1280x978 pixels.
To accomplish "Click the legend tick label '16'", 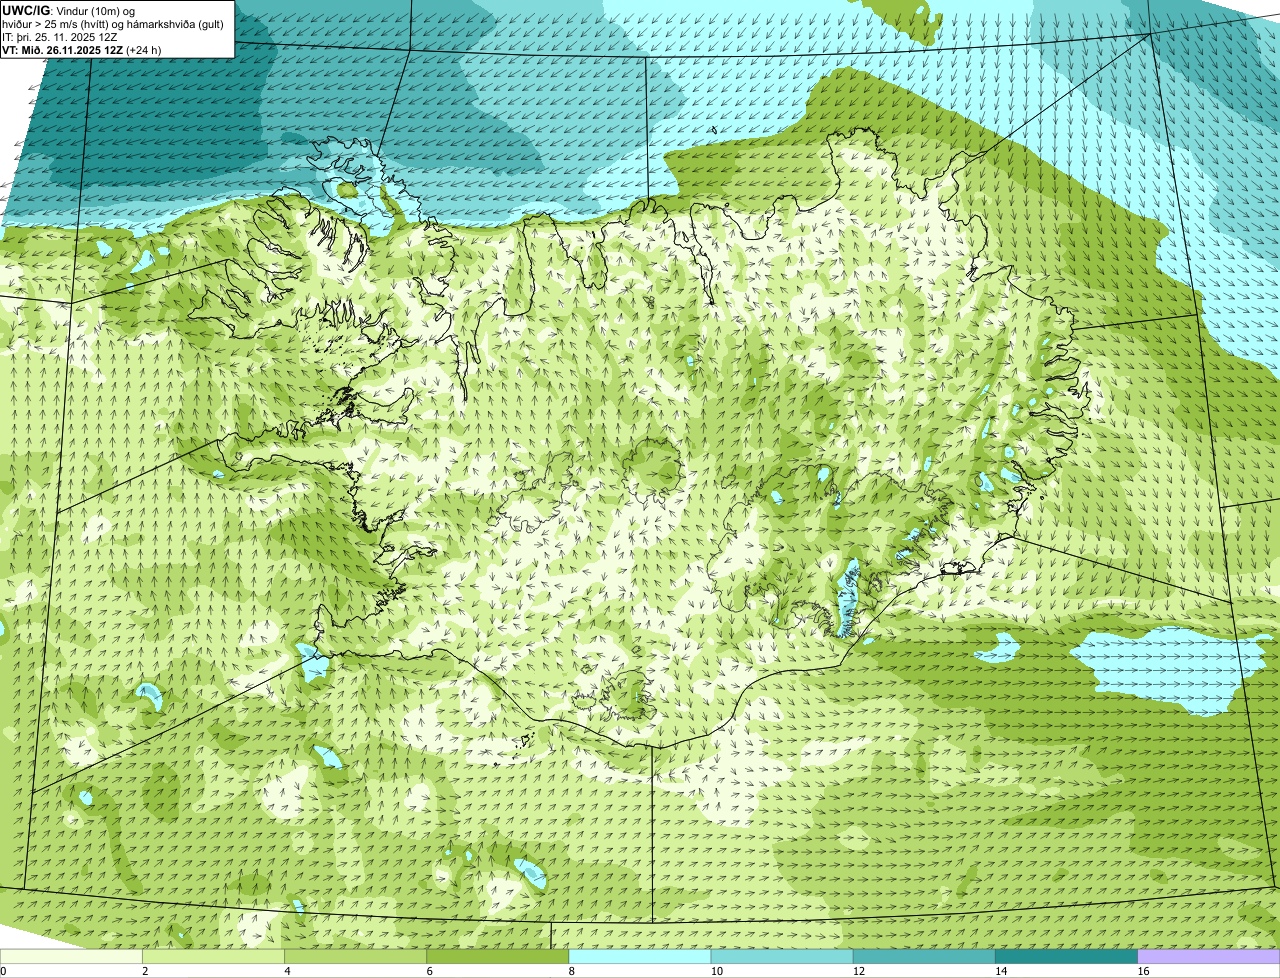I will tap(1143, 971).
